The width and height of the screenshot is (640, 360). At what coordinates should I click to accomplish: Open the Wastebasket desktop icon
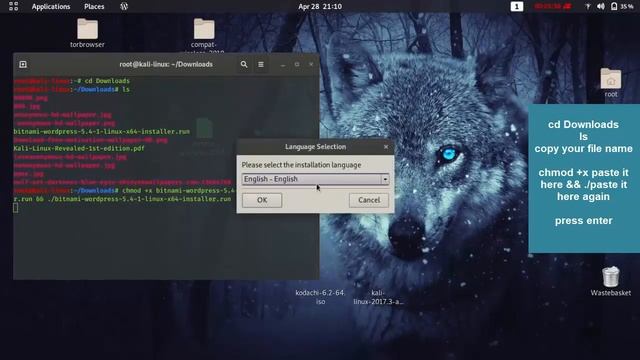tap(611, 281)
